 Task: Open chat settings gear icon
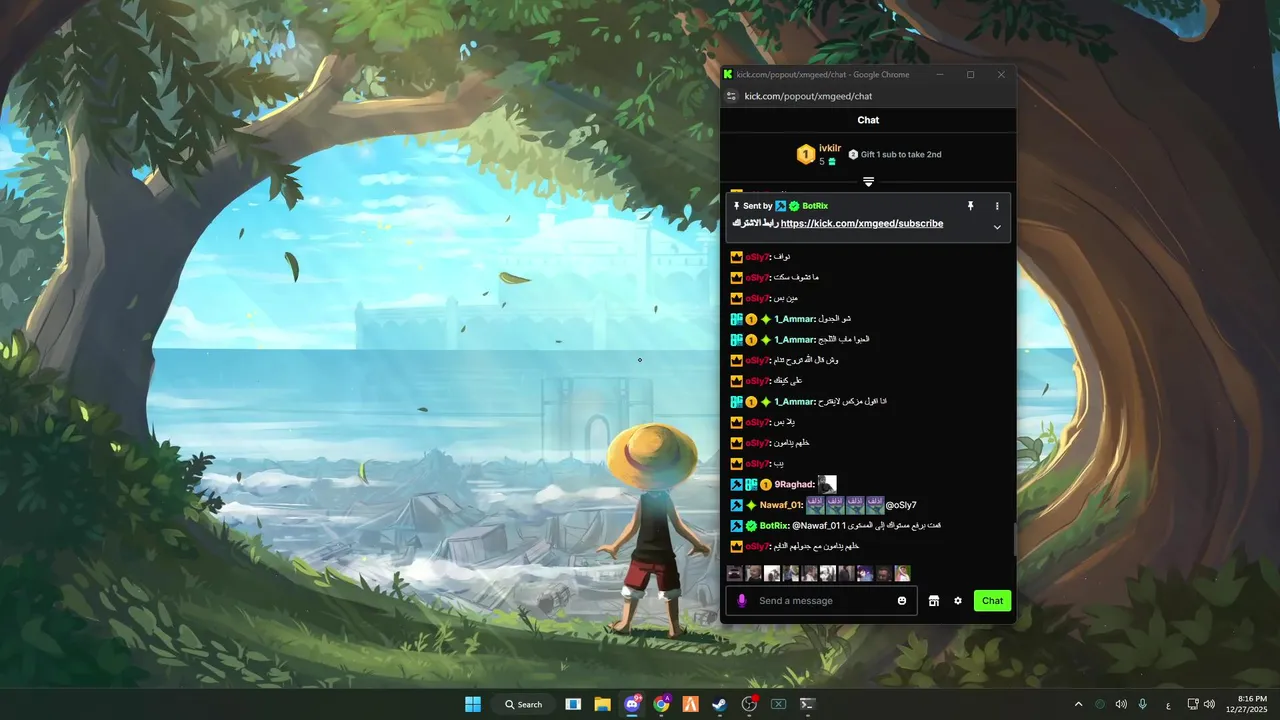click(958, 601)
